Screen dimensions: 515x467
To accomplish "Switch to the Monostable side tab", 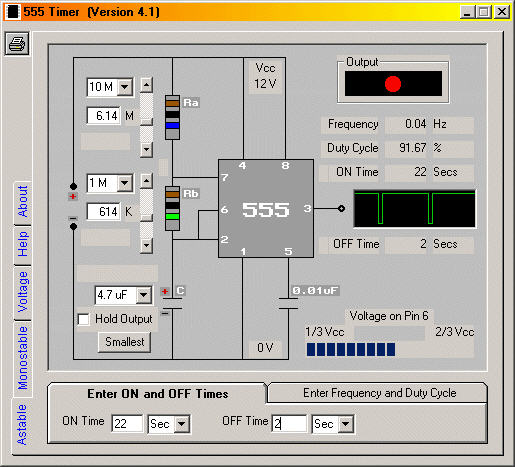I will pyautogui.click(x=22, y=358).
